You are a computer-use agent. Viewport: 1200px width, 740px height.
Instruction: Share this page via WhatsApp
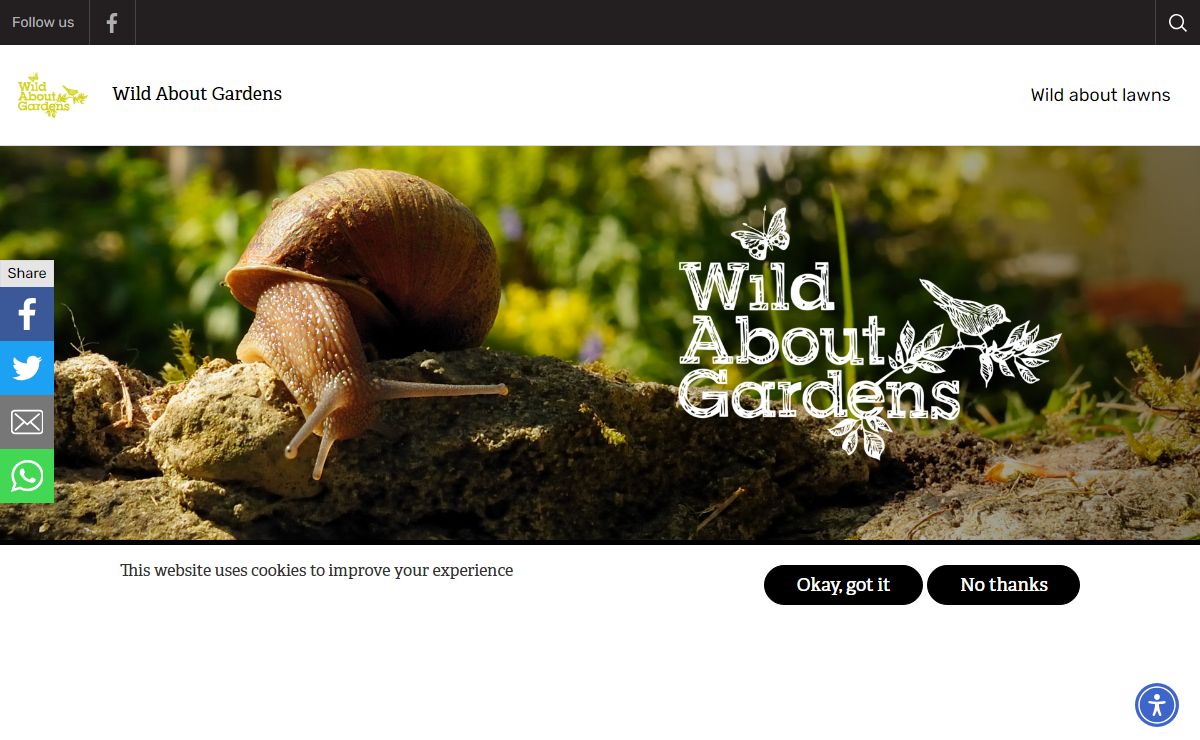pyautogui.click(x=27, y=476)
